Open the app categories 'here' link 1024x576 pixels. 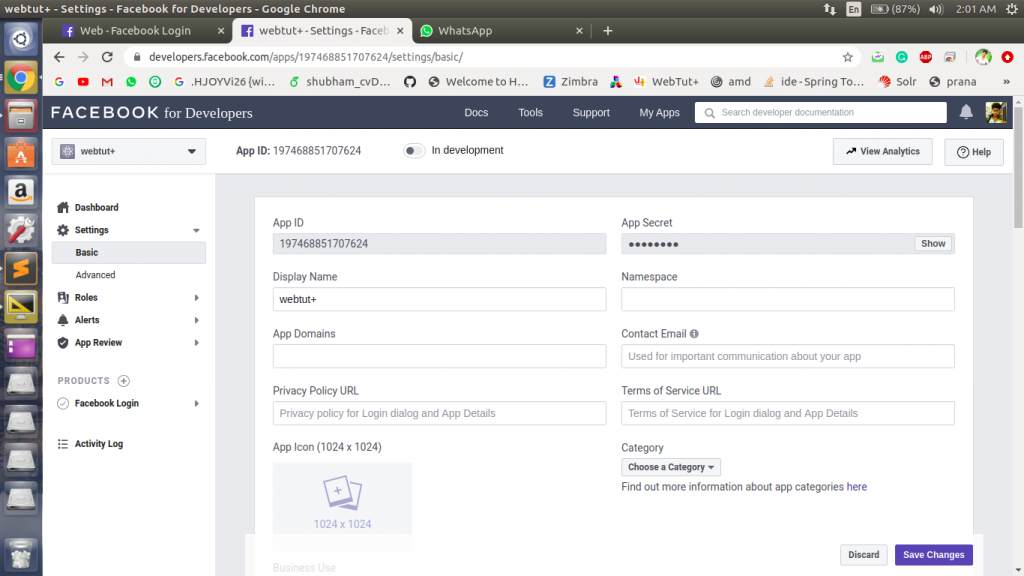[x=856, y=487]
